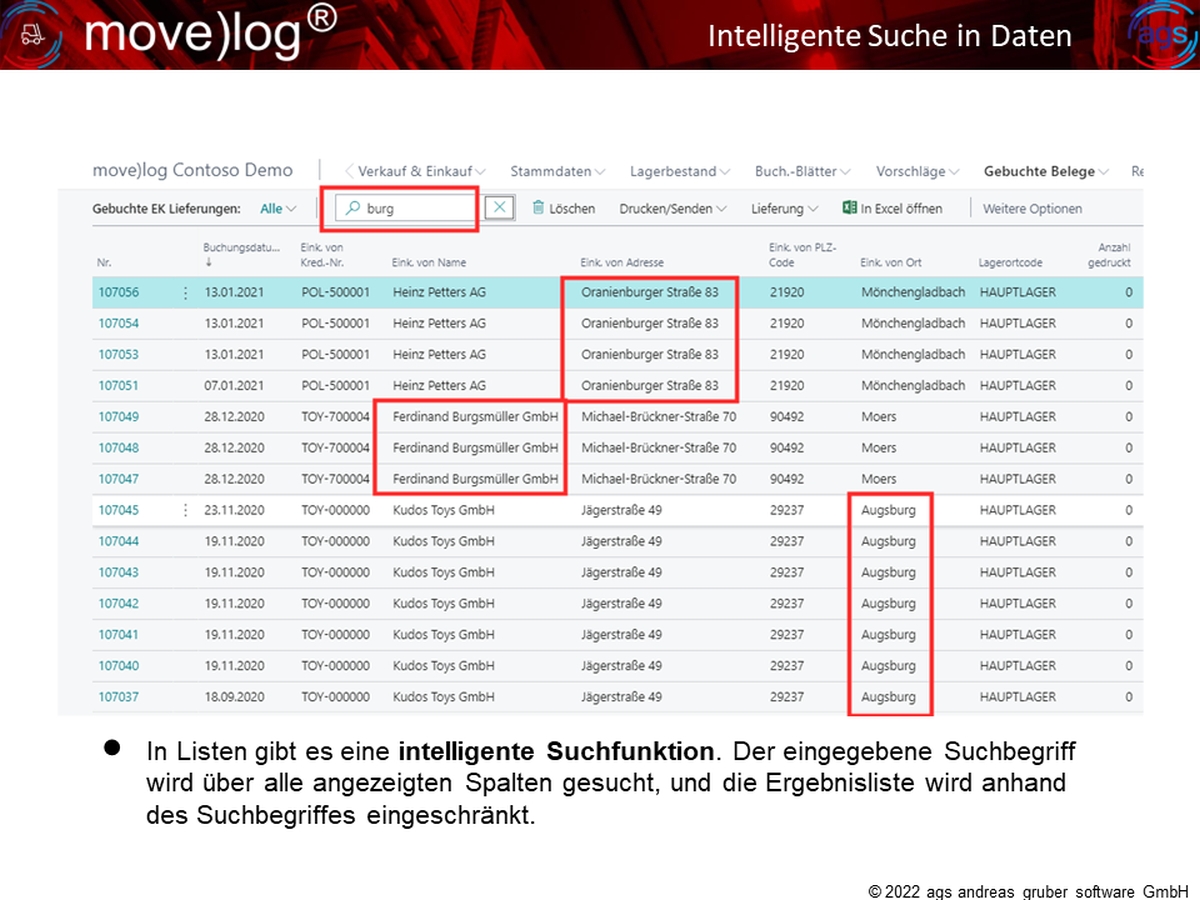The width and height of the screenshot is (1200, 900).
Task: Open delivery number 107043
Action: tap(119, 573)
